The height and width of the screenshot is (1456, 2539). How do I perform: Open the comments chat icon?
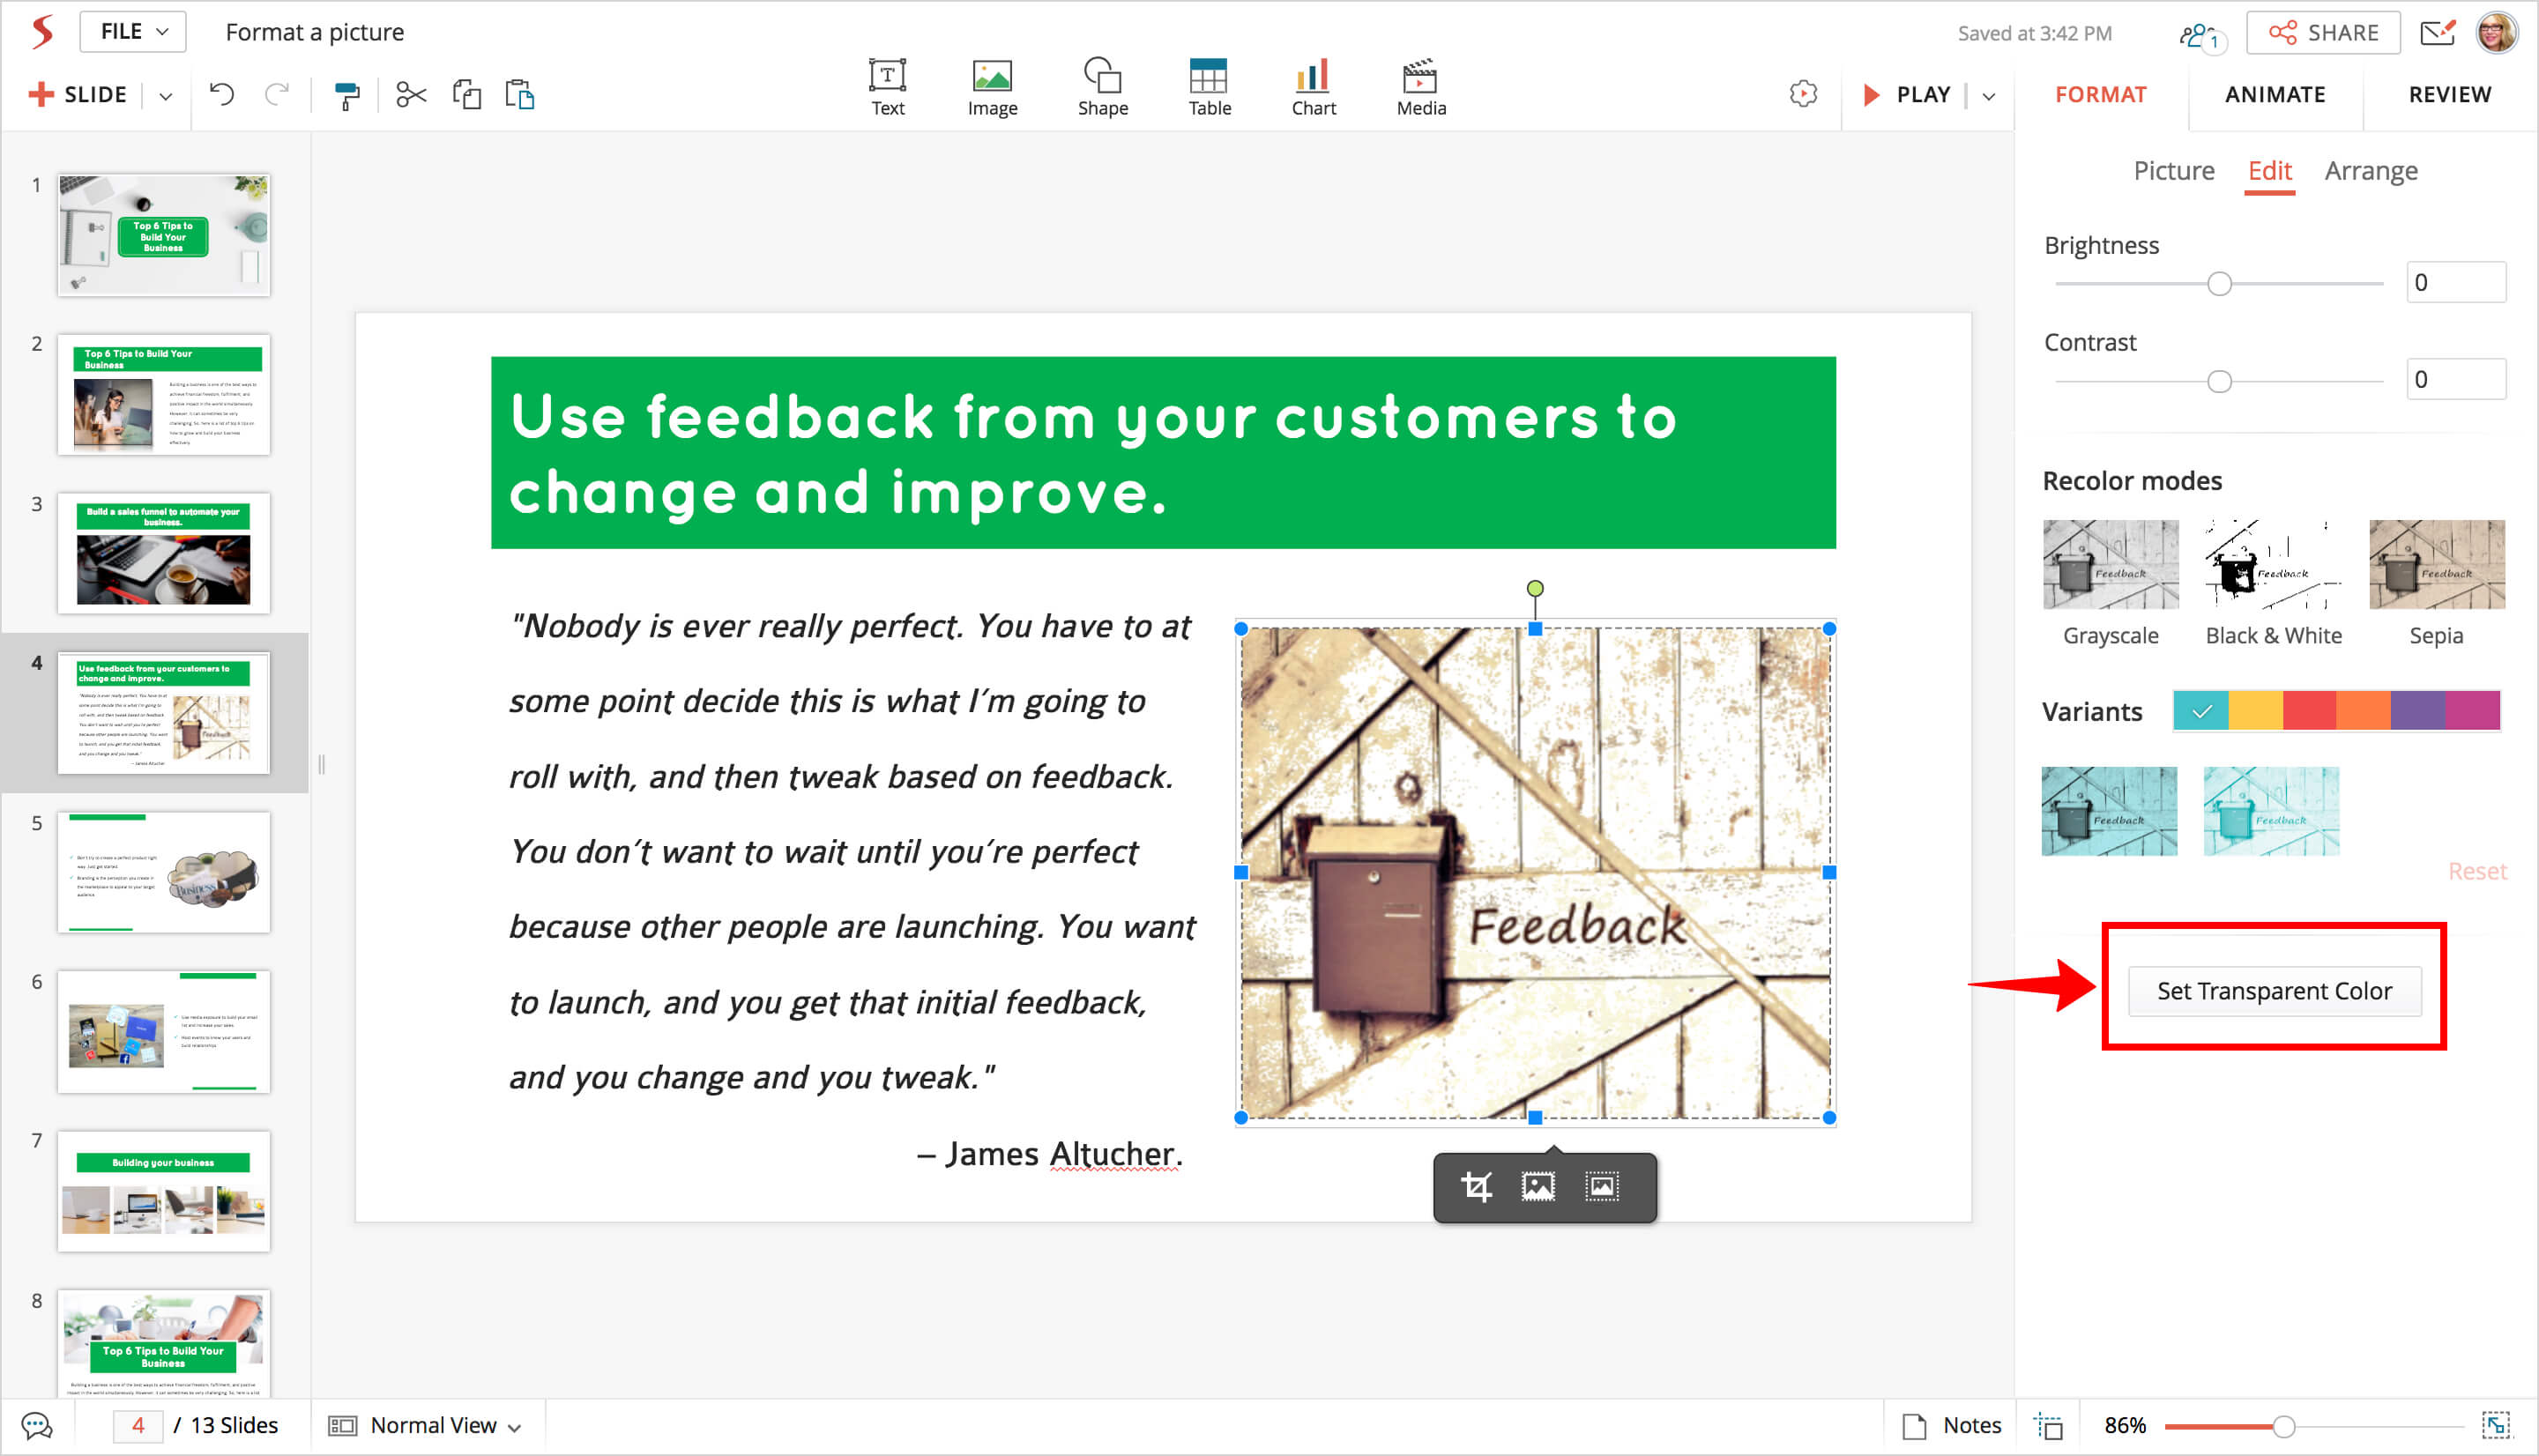(x=37, y=1425)
